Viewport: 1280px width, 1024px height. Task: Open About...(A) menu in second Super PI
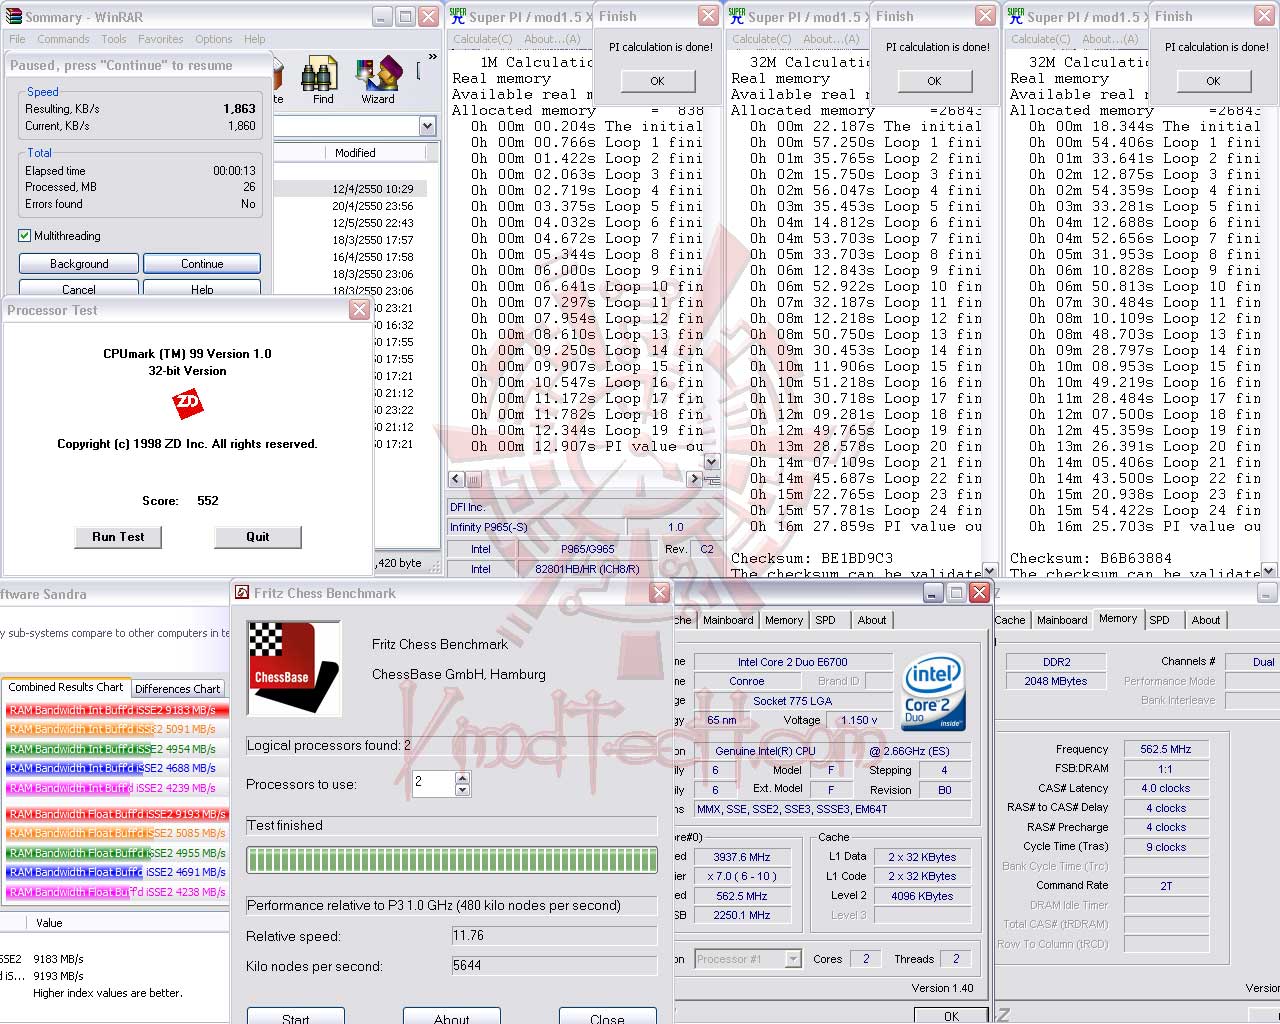pyautogui.click(x=831, y=39)
